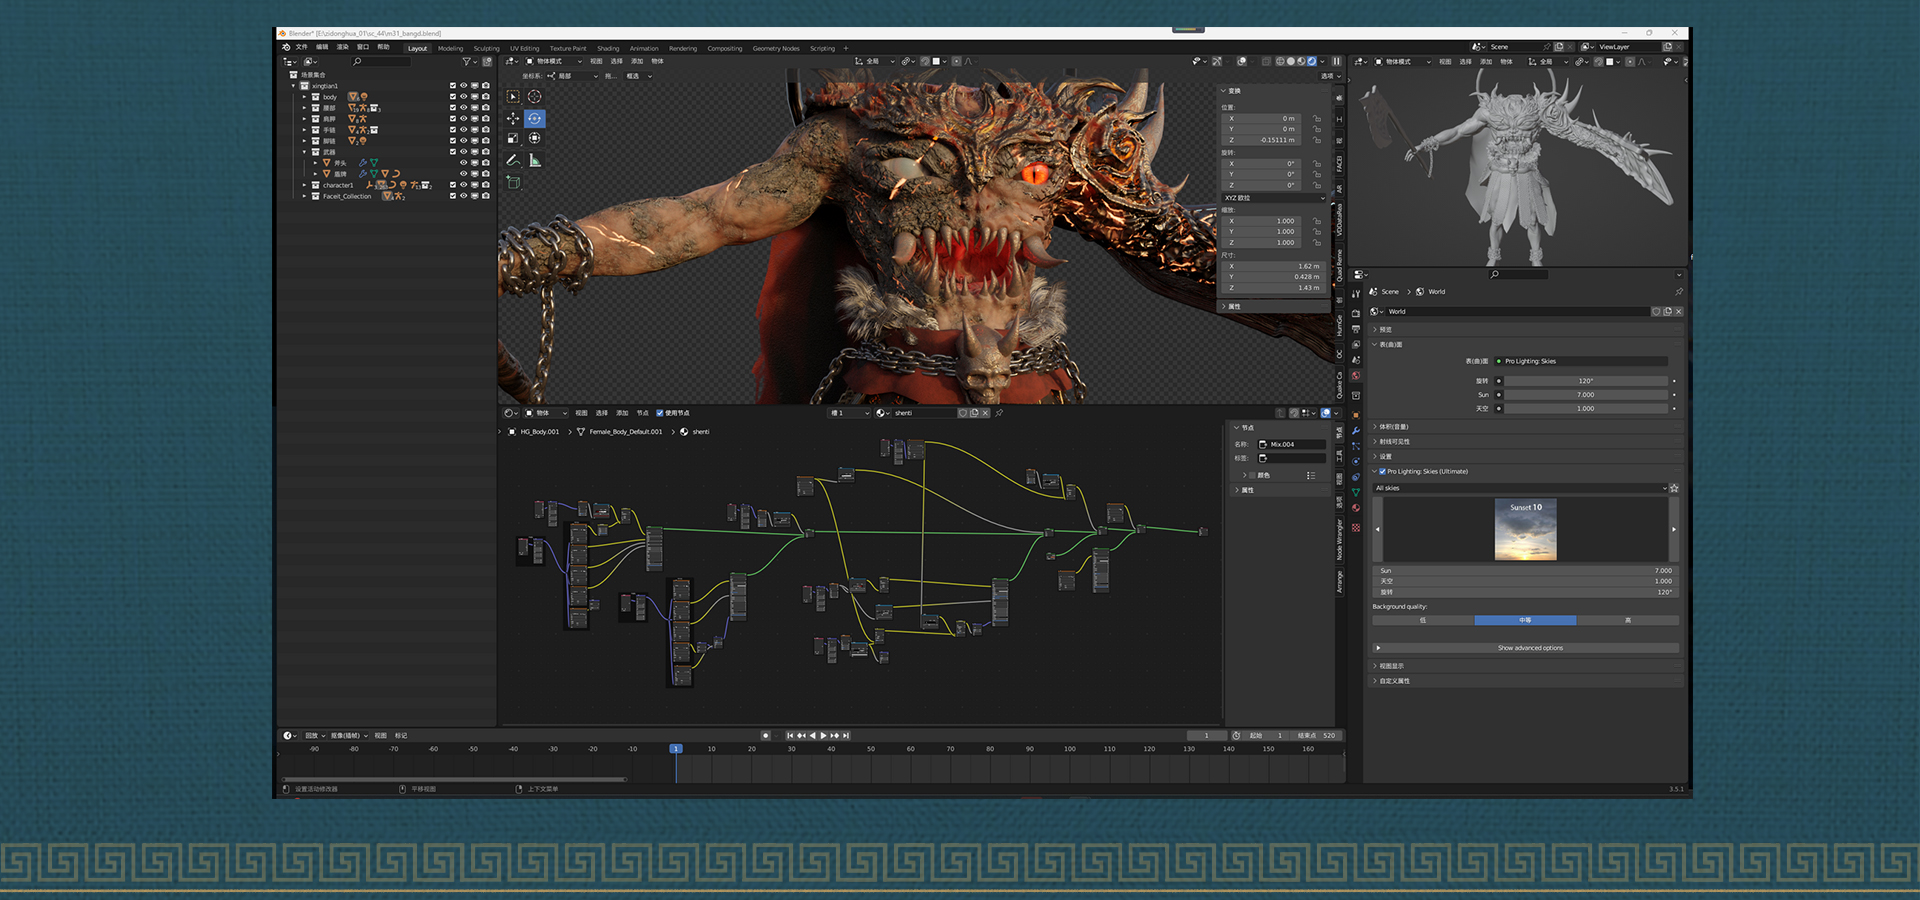Open the XYZ Euler rotation mode dropdown
The image size is (1920, 900).
(1274, 198)
